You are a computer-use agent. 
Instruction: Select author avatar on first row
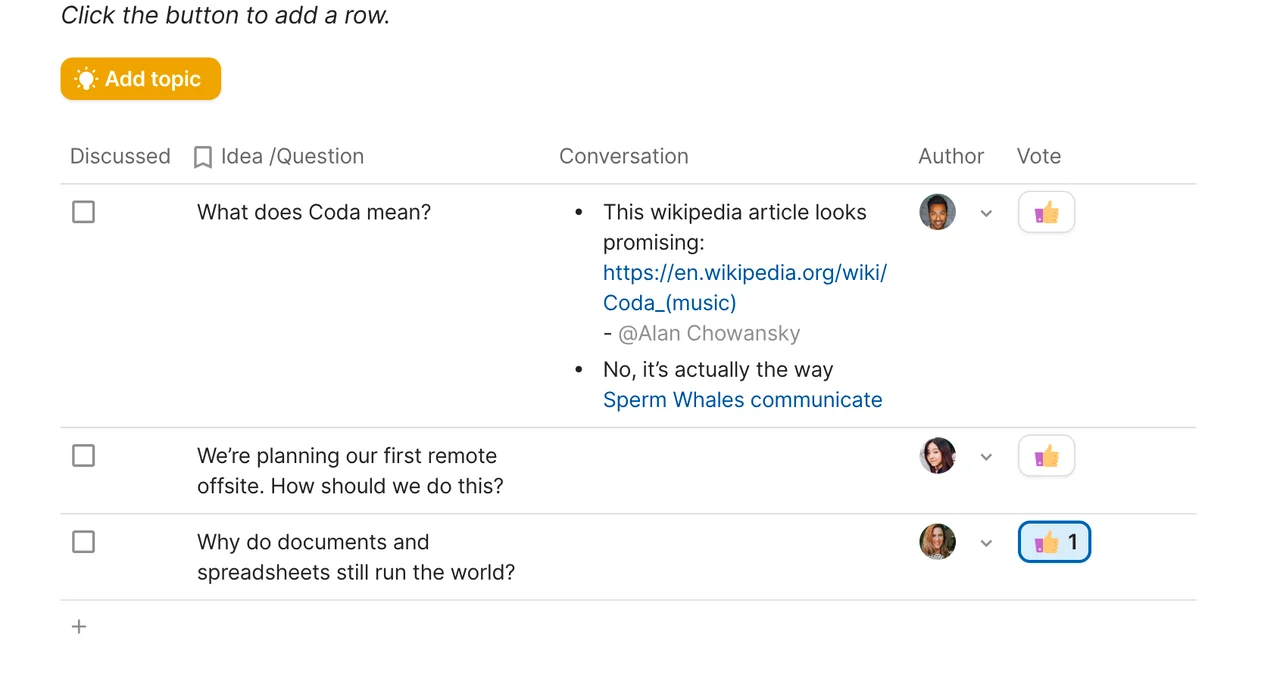coord(937,212)
